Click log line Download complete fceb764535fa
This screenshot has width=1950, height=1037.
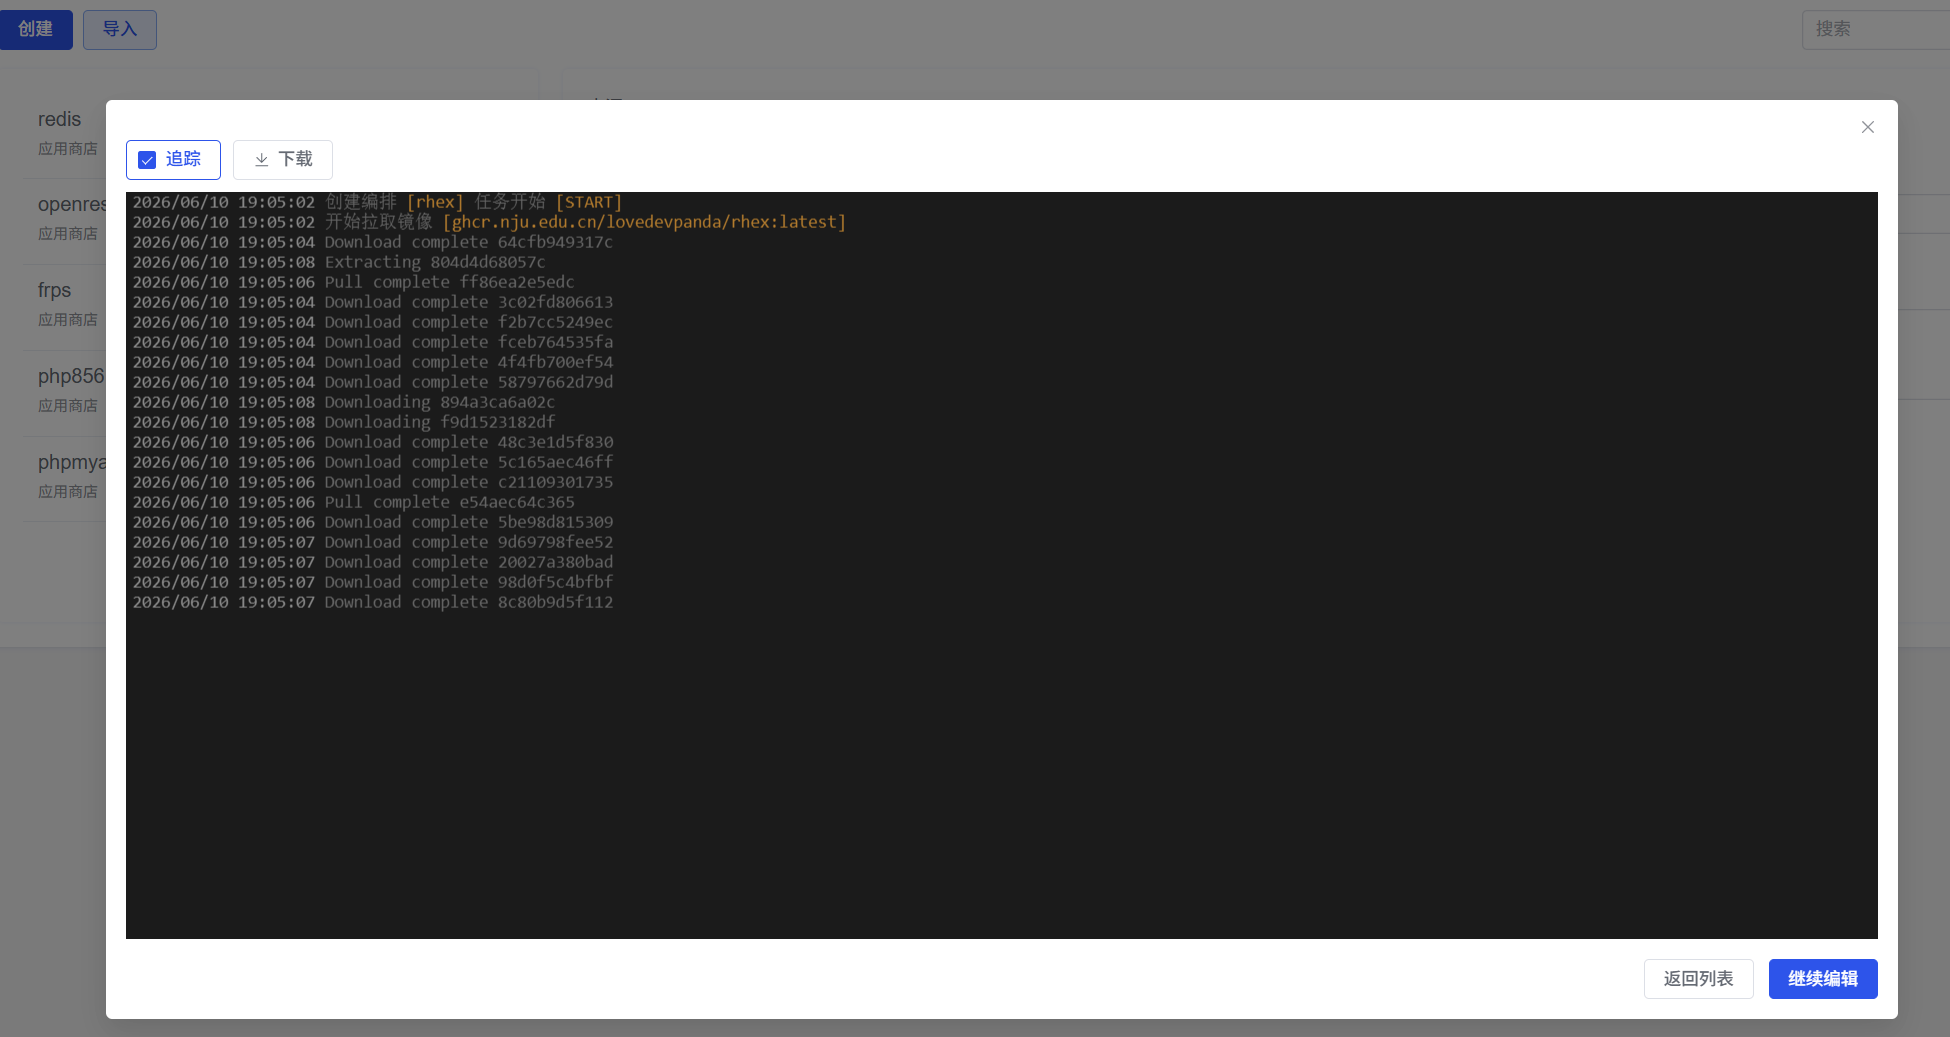(x=373, y=342)
